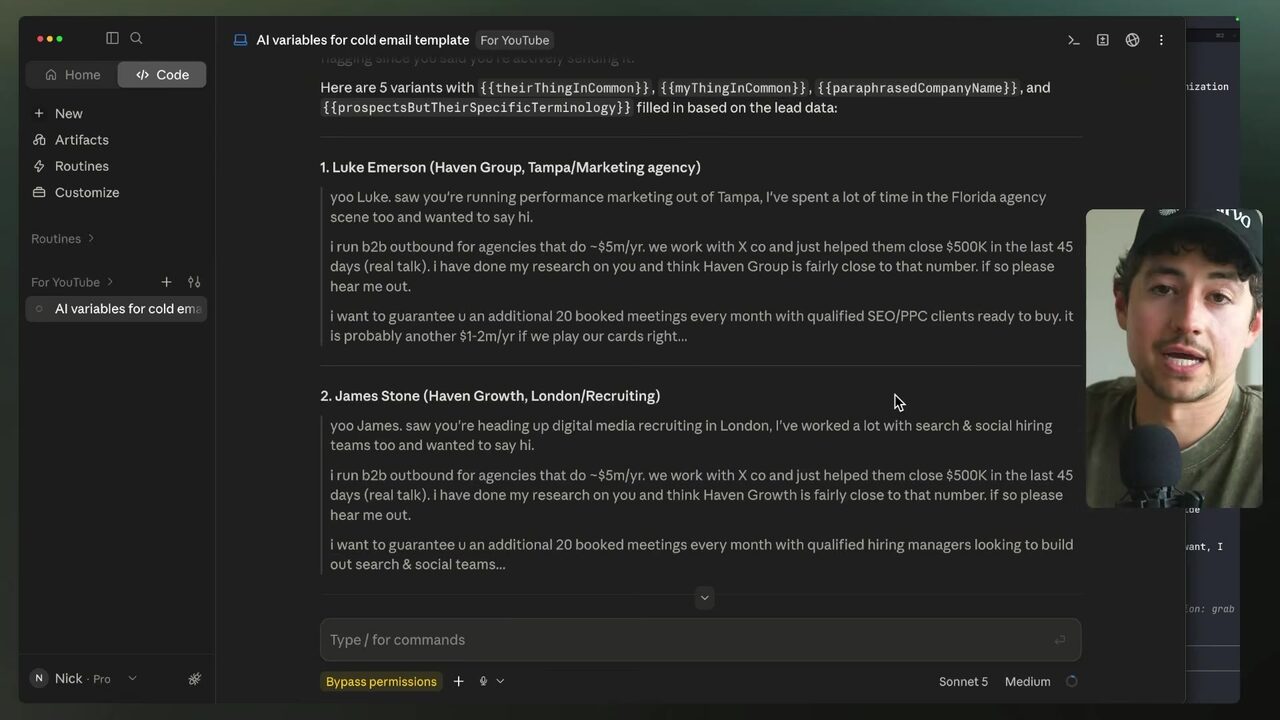Toggle the sidebar panel icon
Image resolution: width=1280 pixels, height=720 pixels.
[112, 38]
